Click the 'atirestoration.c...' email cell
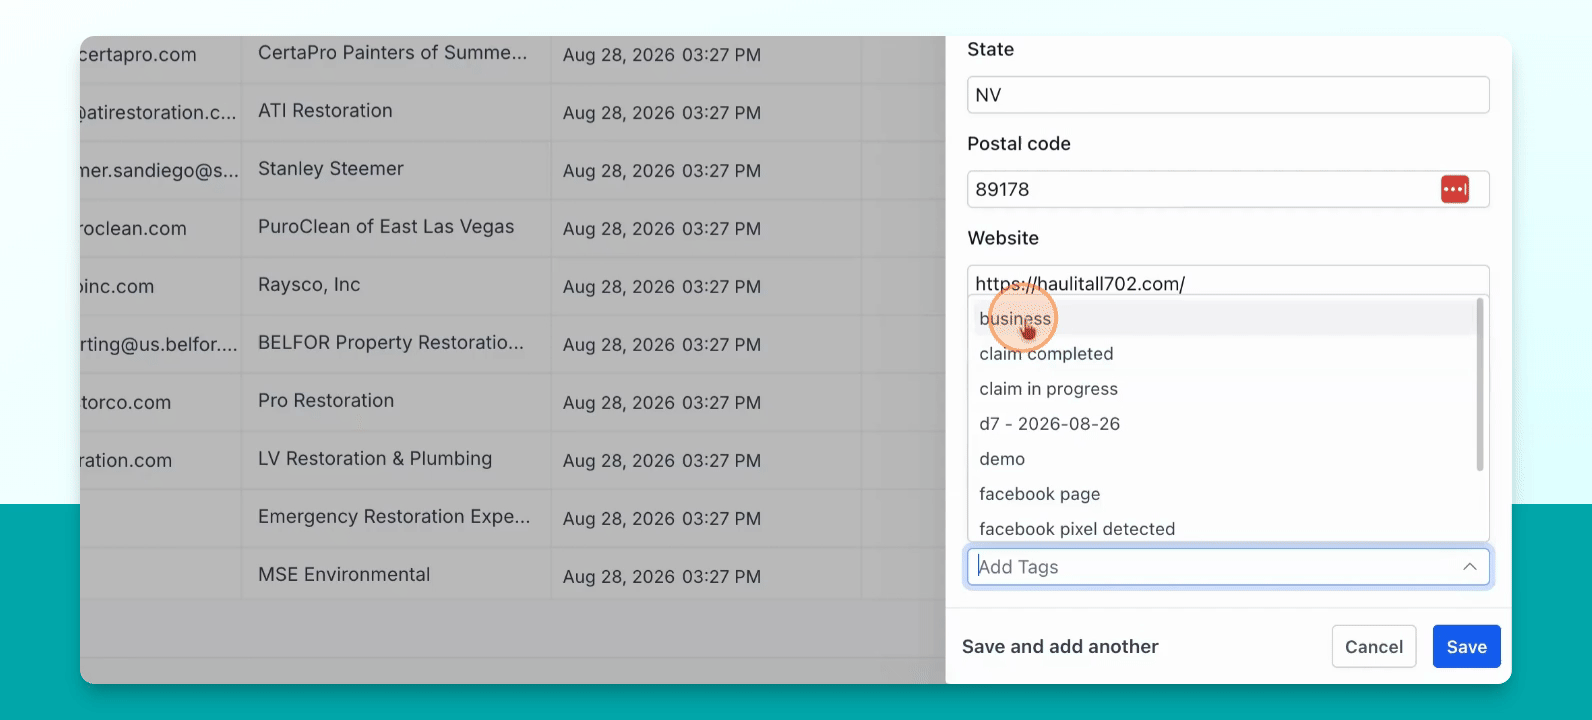 click(158, 113)
